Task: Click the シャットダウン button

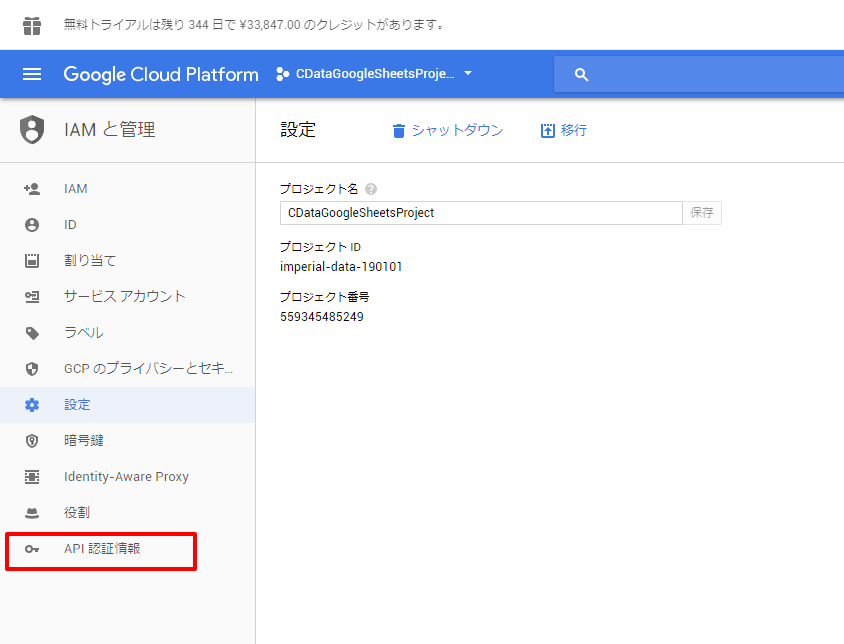Action: coord(448,130)
